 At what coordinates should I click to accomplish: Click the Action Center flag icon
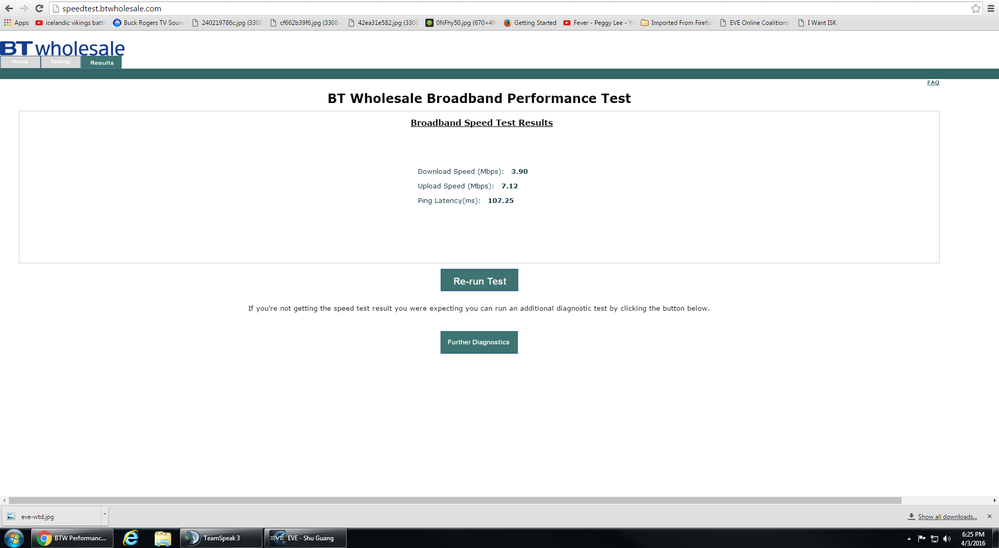click(x=921, y=538)
